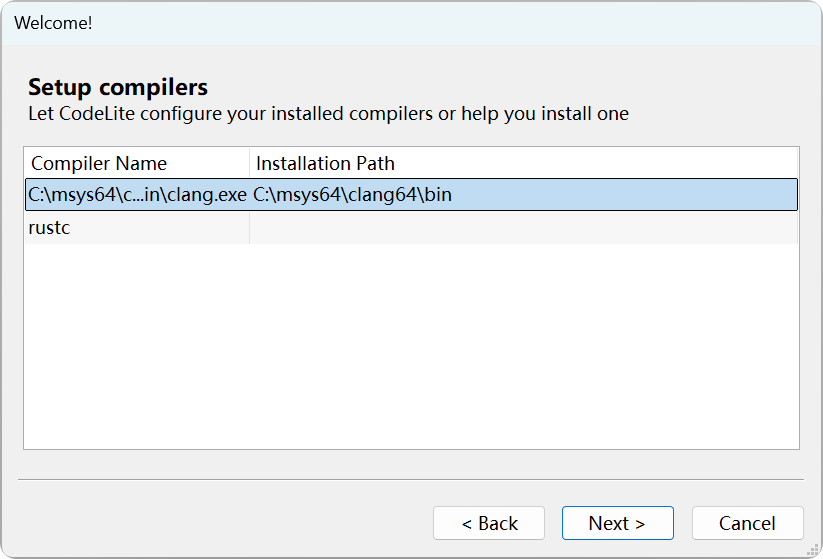Click the divider between the column headers
823x559 pixels.
(249, 163)
